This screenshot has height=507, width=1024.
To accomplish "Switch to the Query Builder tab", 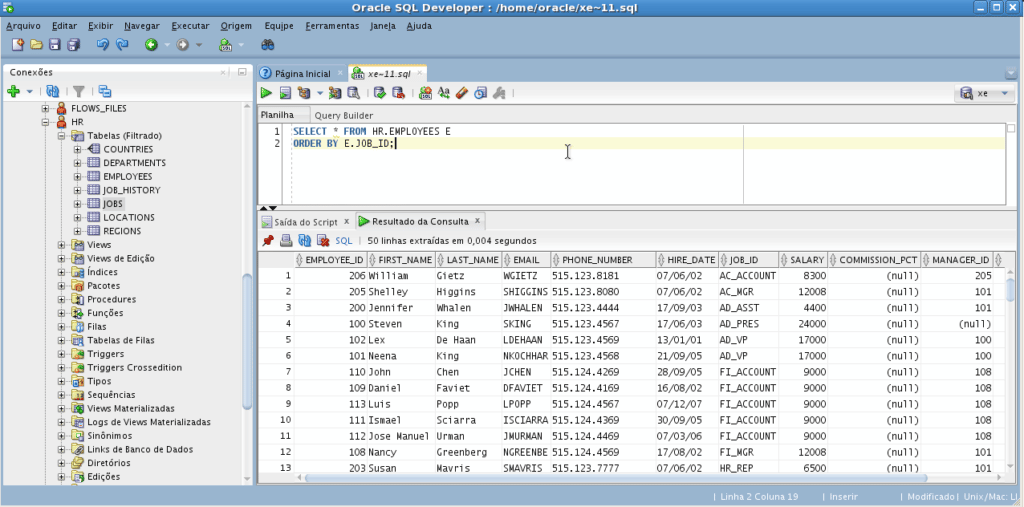I will point(343,115).
